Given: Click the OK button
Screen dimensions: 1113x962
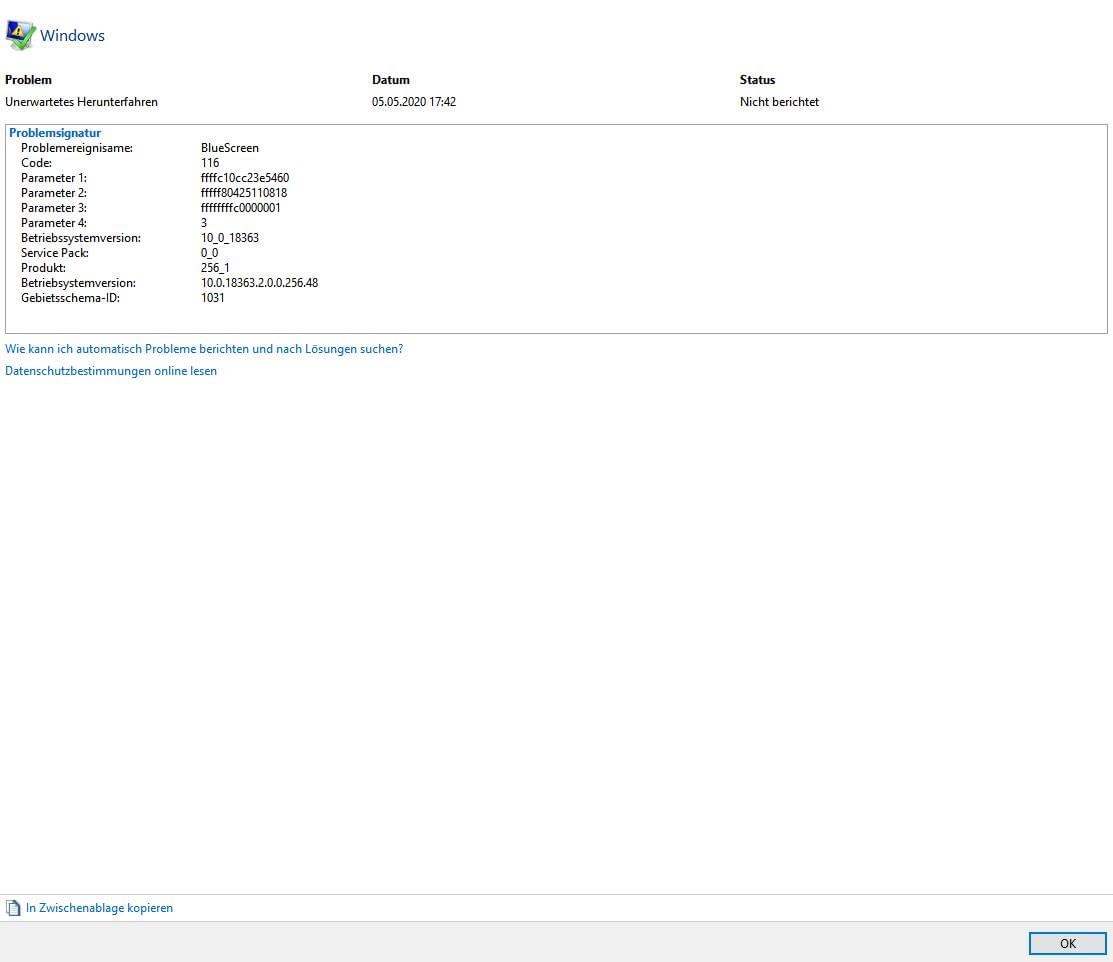Looking at the screenshot, I should (x=1067, y=944).
